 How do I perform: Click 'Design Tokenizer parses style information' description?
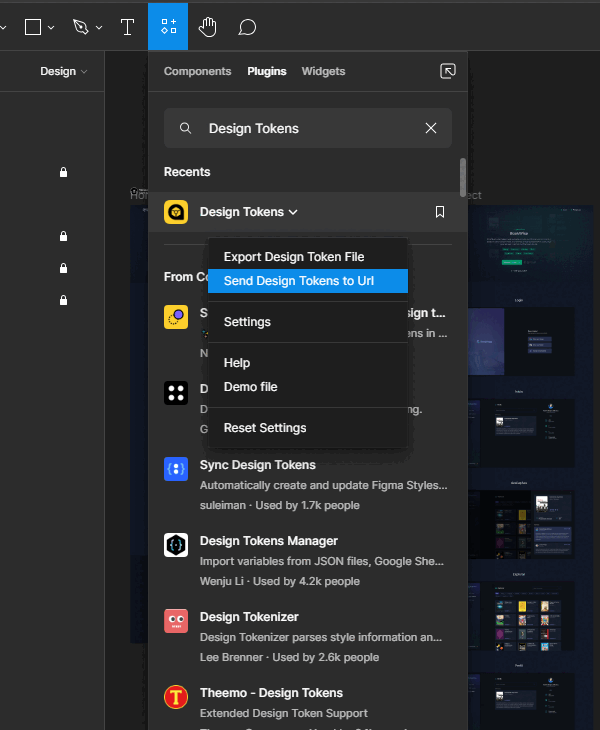[321, 637]
